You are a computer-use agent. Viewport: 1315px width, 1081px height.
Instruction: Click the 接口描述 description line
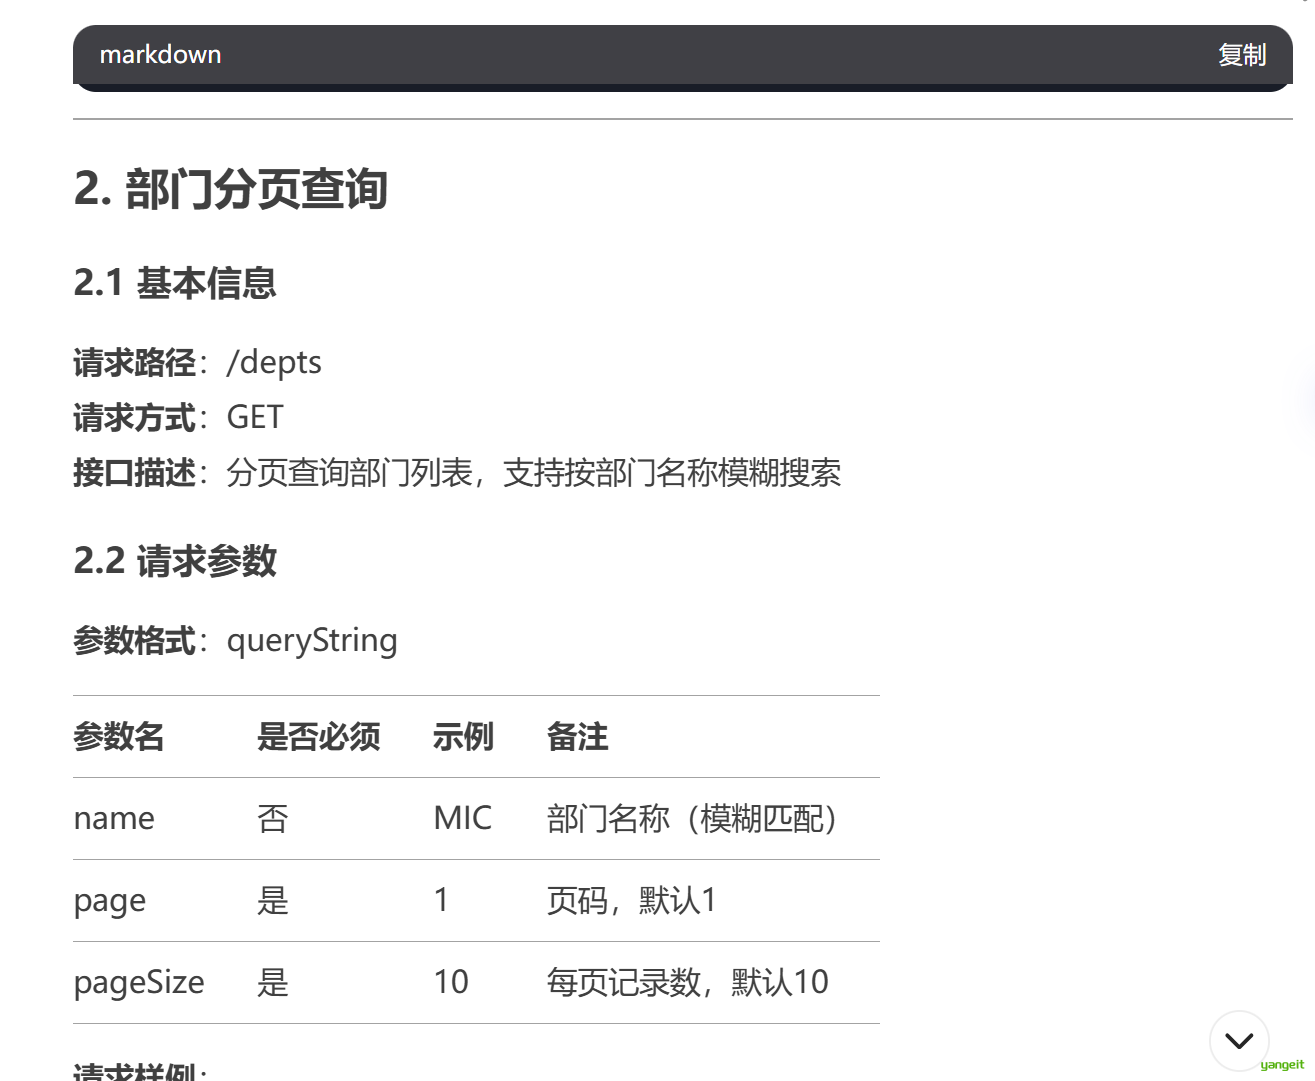coord(457,472)
